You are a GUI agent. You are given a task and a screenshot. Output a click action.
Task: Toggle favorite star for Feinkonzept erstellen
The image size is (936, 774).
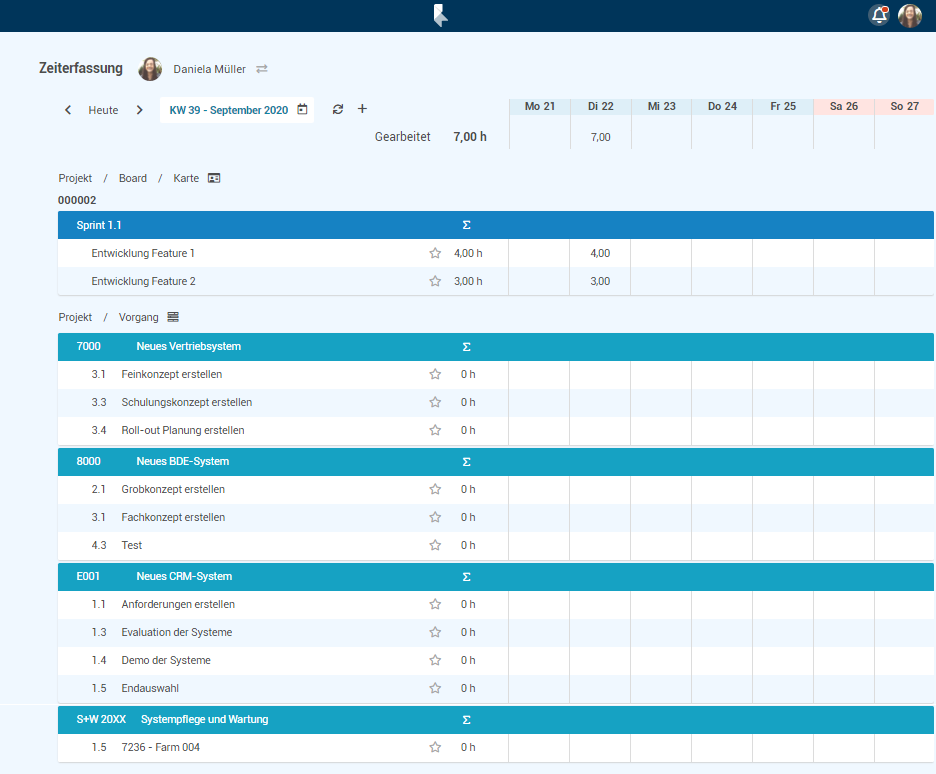pos(435,374)
